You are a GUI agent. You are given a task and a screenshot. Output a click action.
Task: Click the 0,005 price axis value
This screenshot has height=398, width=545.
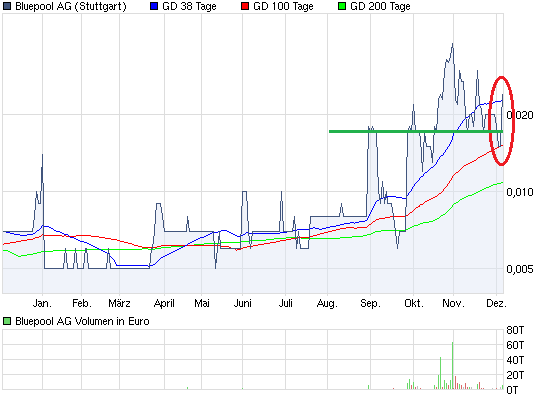(520, 269)
